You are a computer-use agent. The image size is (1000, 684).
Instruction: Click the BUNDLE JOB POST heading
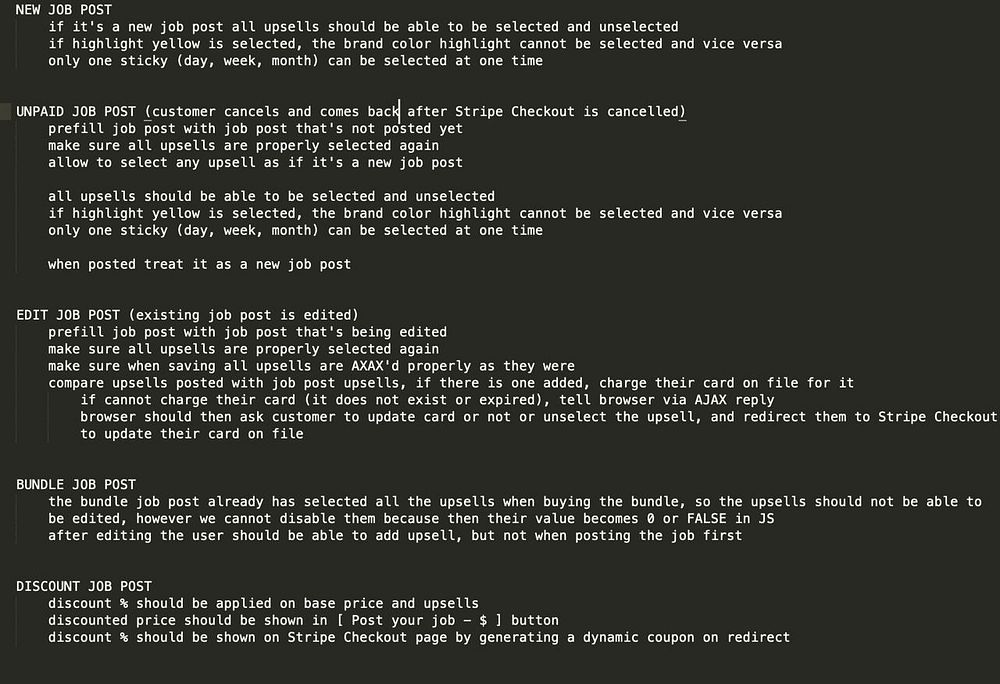76,484
